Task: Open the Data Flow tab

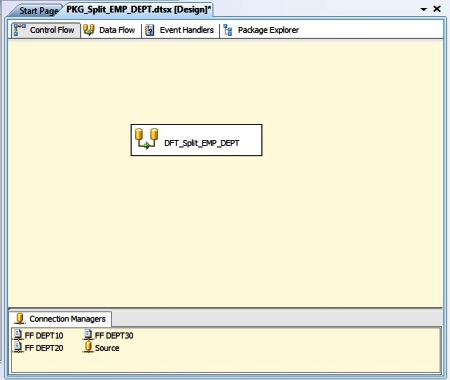Action: (110, 30)
